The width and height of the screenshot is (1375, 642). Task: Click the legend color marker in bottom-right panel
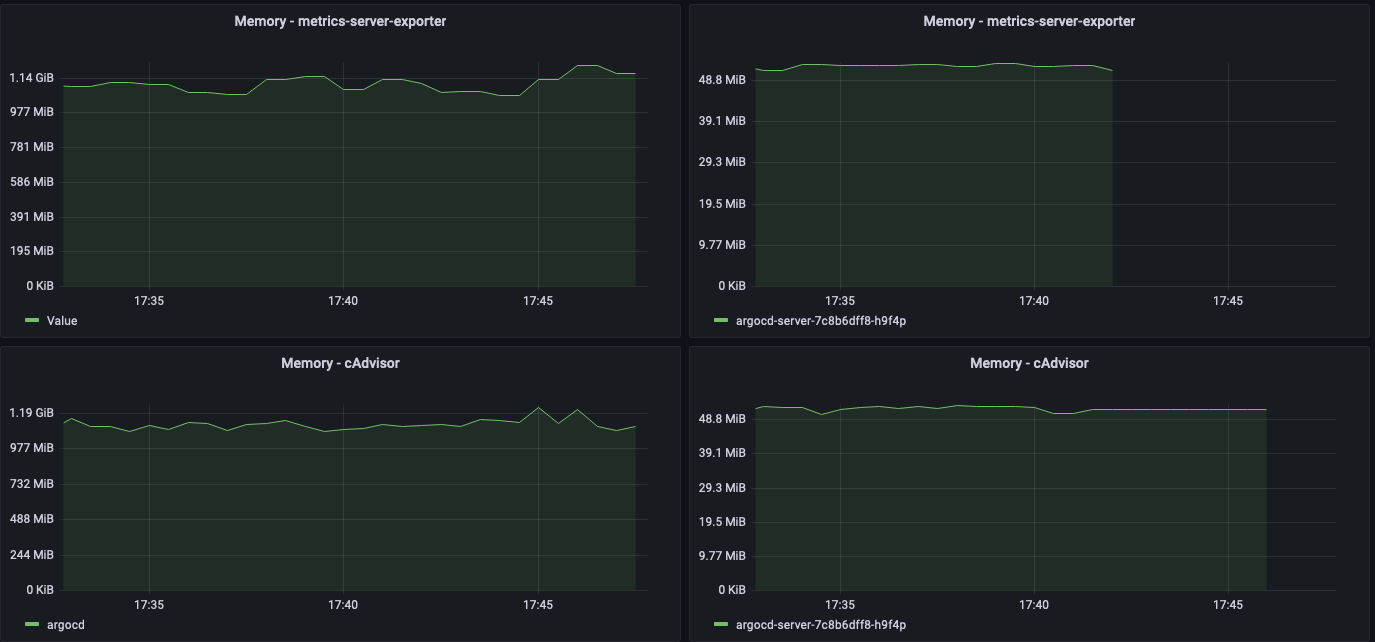point(719,624)
